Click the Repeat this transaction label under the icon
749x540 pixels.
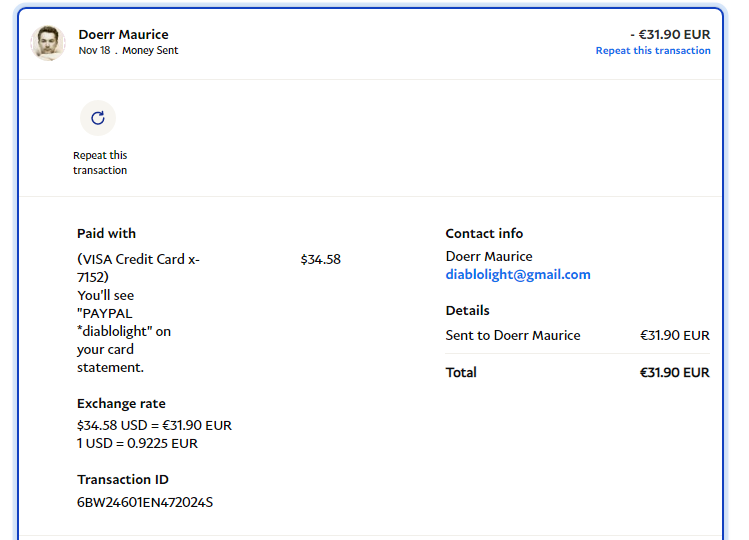point(100,163)
